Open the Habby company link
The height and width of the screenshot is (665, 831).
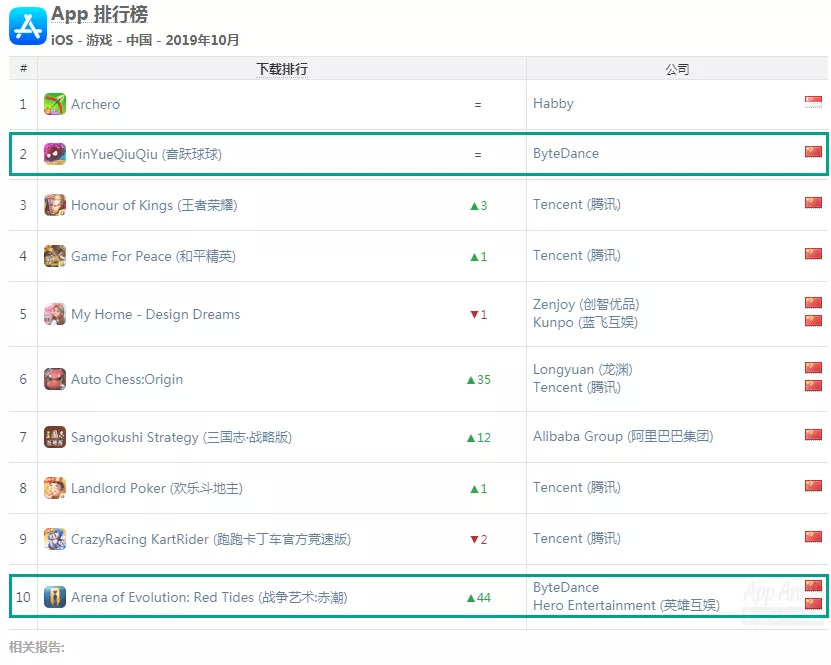click(x=553, y=103)
